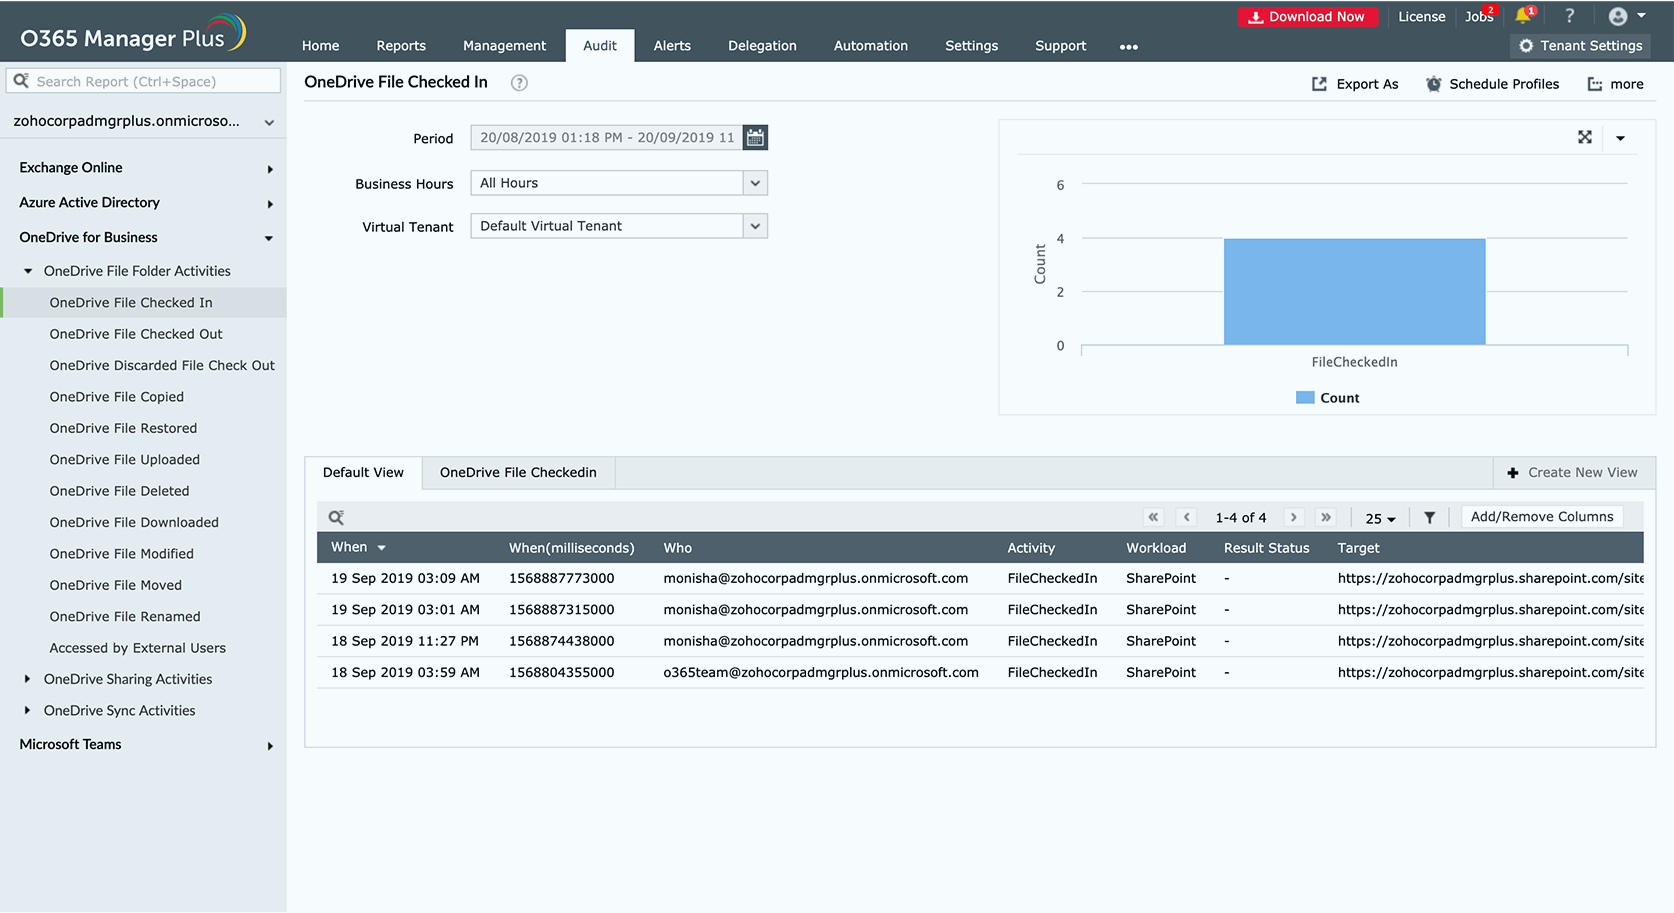This screenshot has width=1674, height=913.
Task: Open the Business Hours dropdown
Action: [755, 183]
